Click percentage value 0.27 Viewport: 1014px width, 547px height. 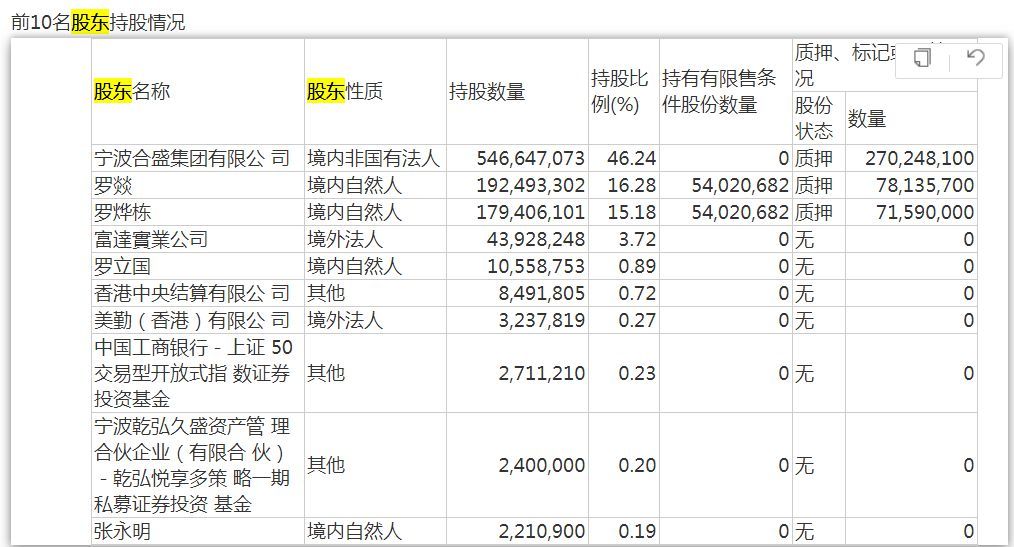point(637,321)
